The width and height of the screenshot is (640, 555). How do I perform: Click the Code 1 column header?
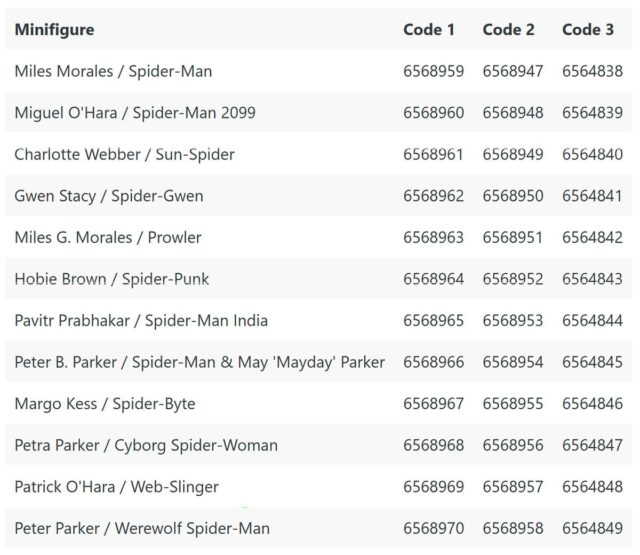[x=429, y=30]
